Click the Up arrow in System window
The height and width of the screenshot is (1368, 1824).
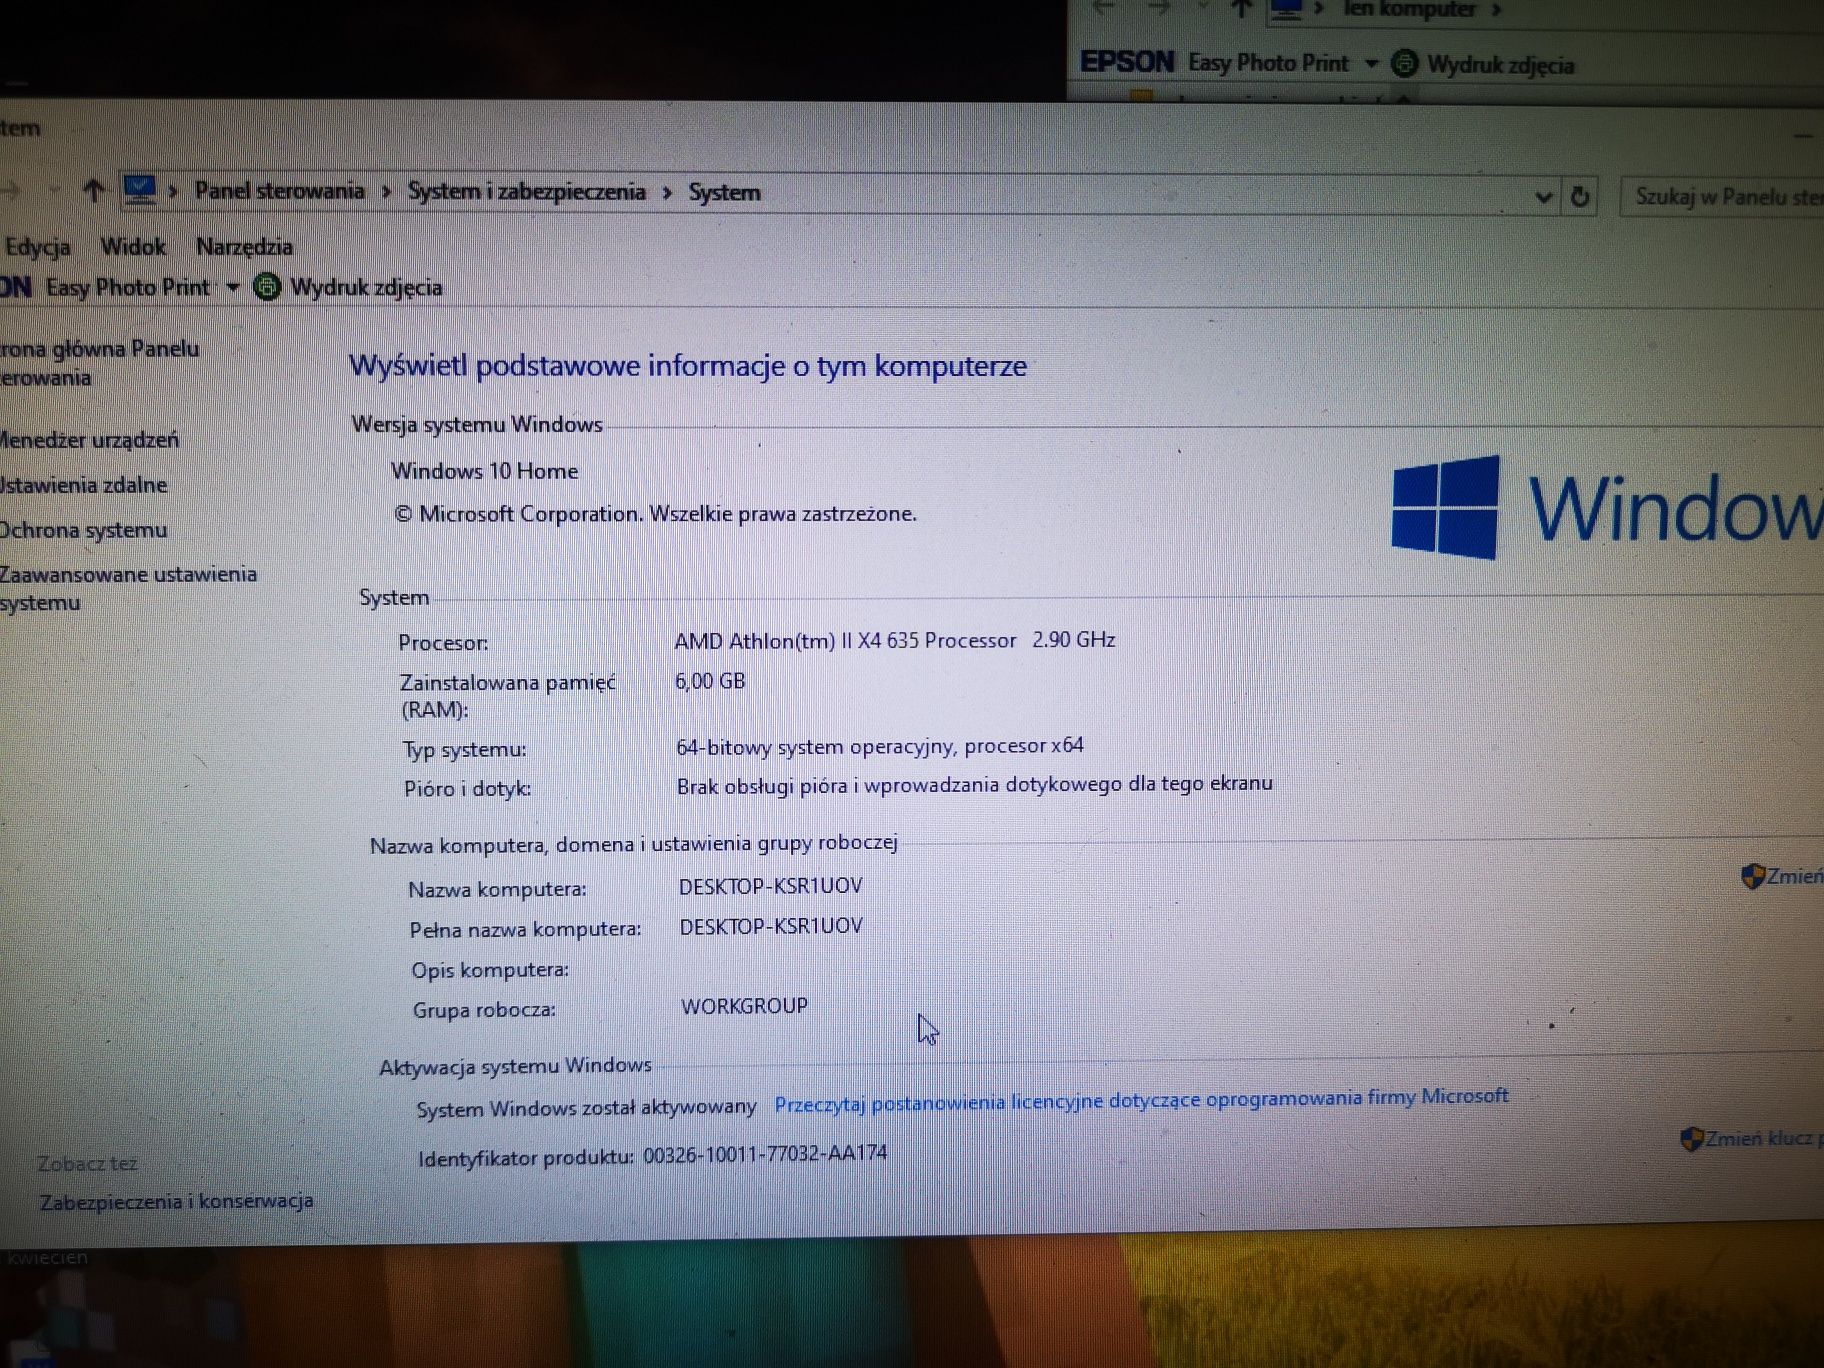[93, 190]
